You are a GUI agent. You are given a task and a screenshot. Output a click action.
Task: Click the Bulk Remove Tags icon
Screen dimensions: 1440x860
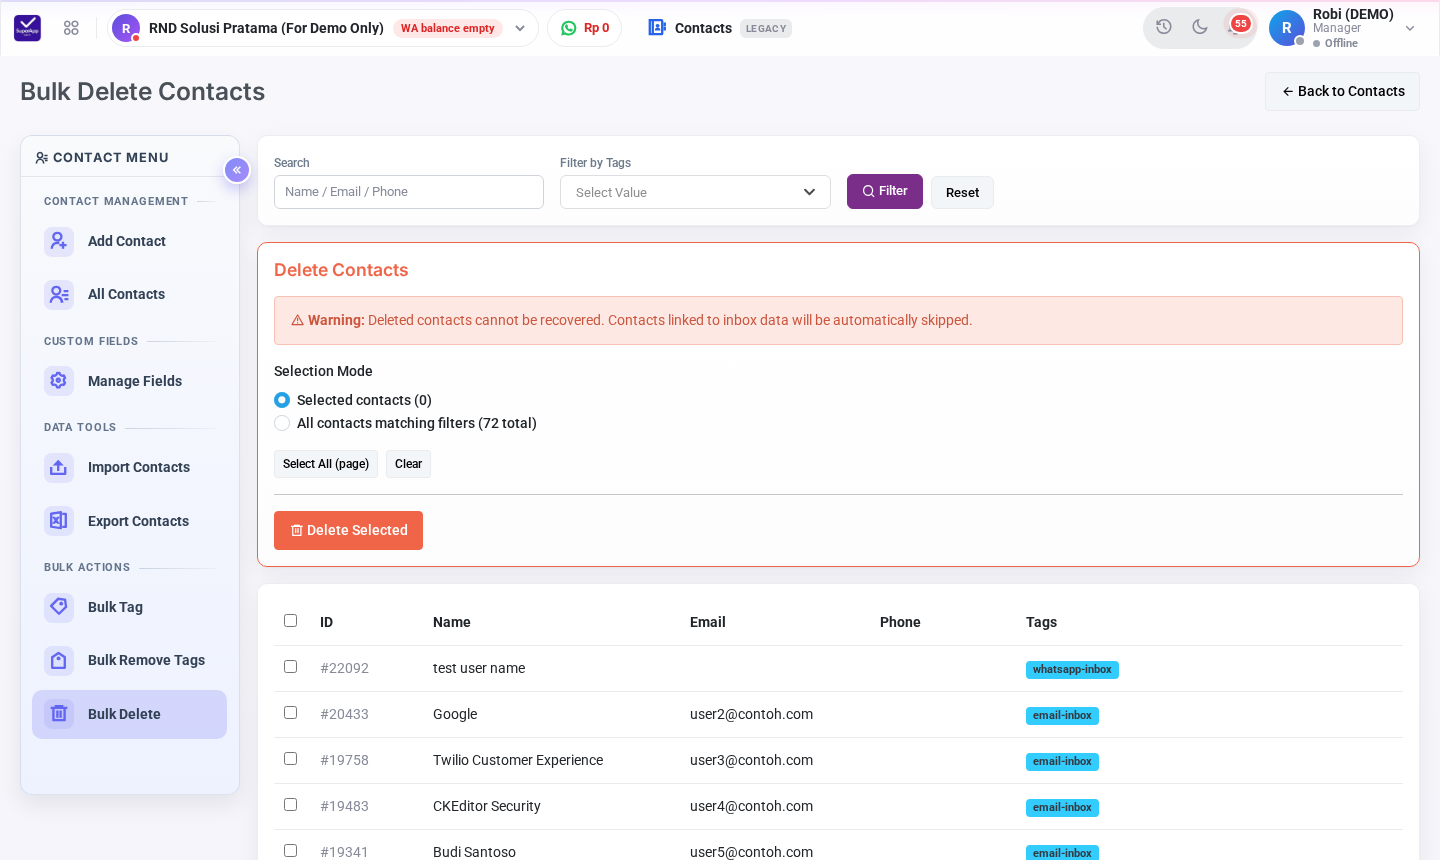(59, 660)
